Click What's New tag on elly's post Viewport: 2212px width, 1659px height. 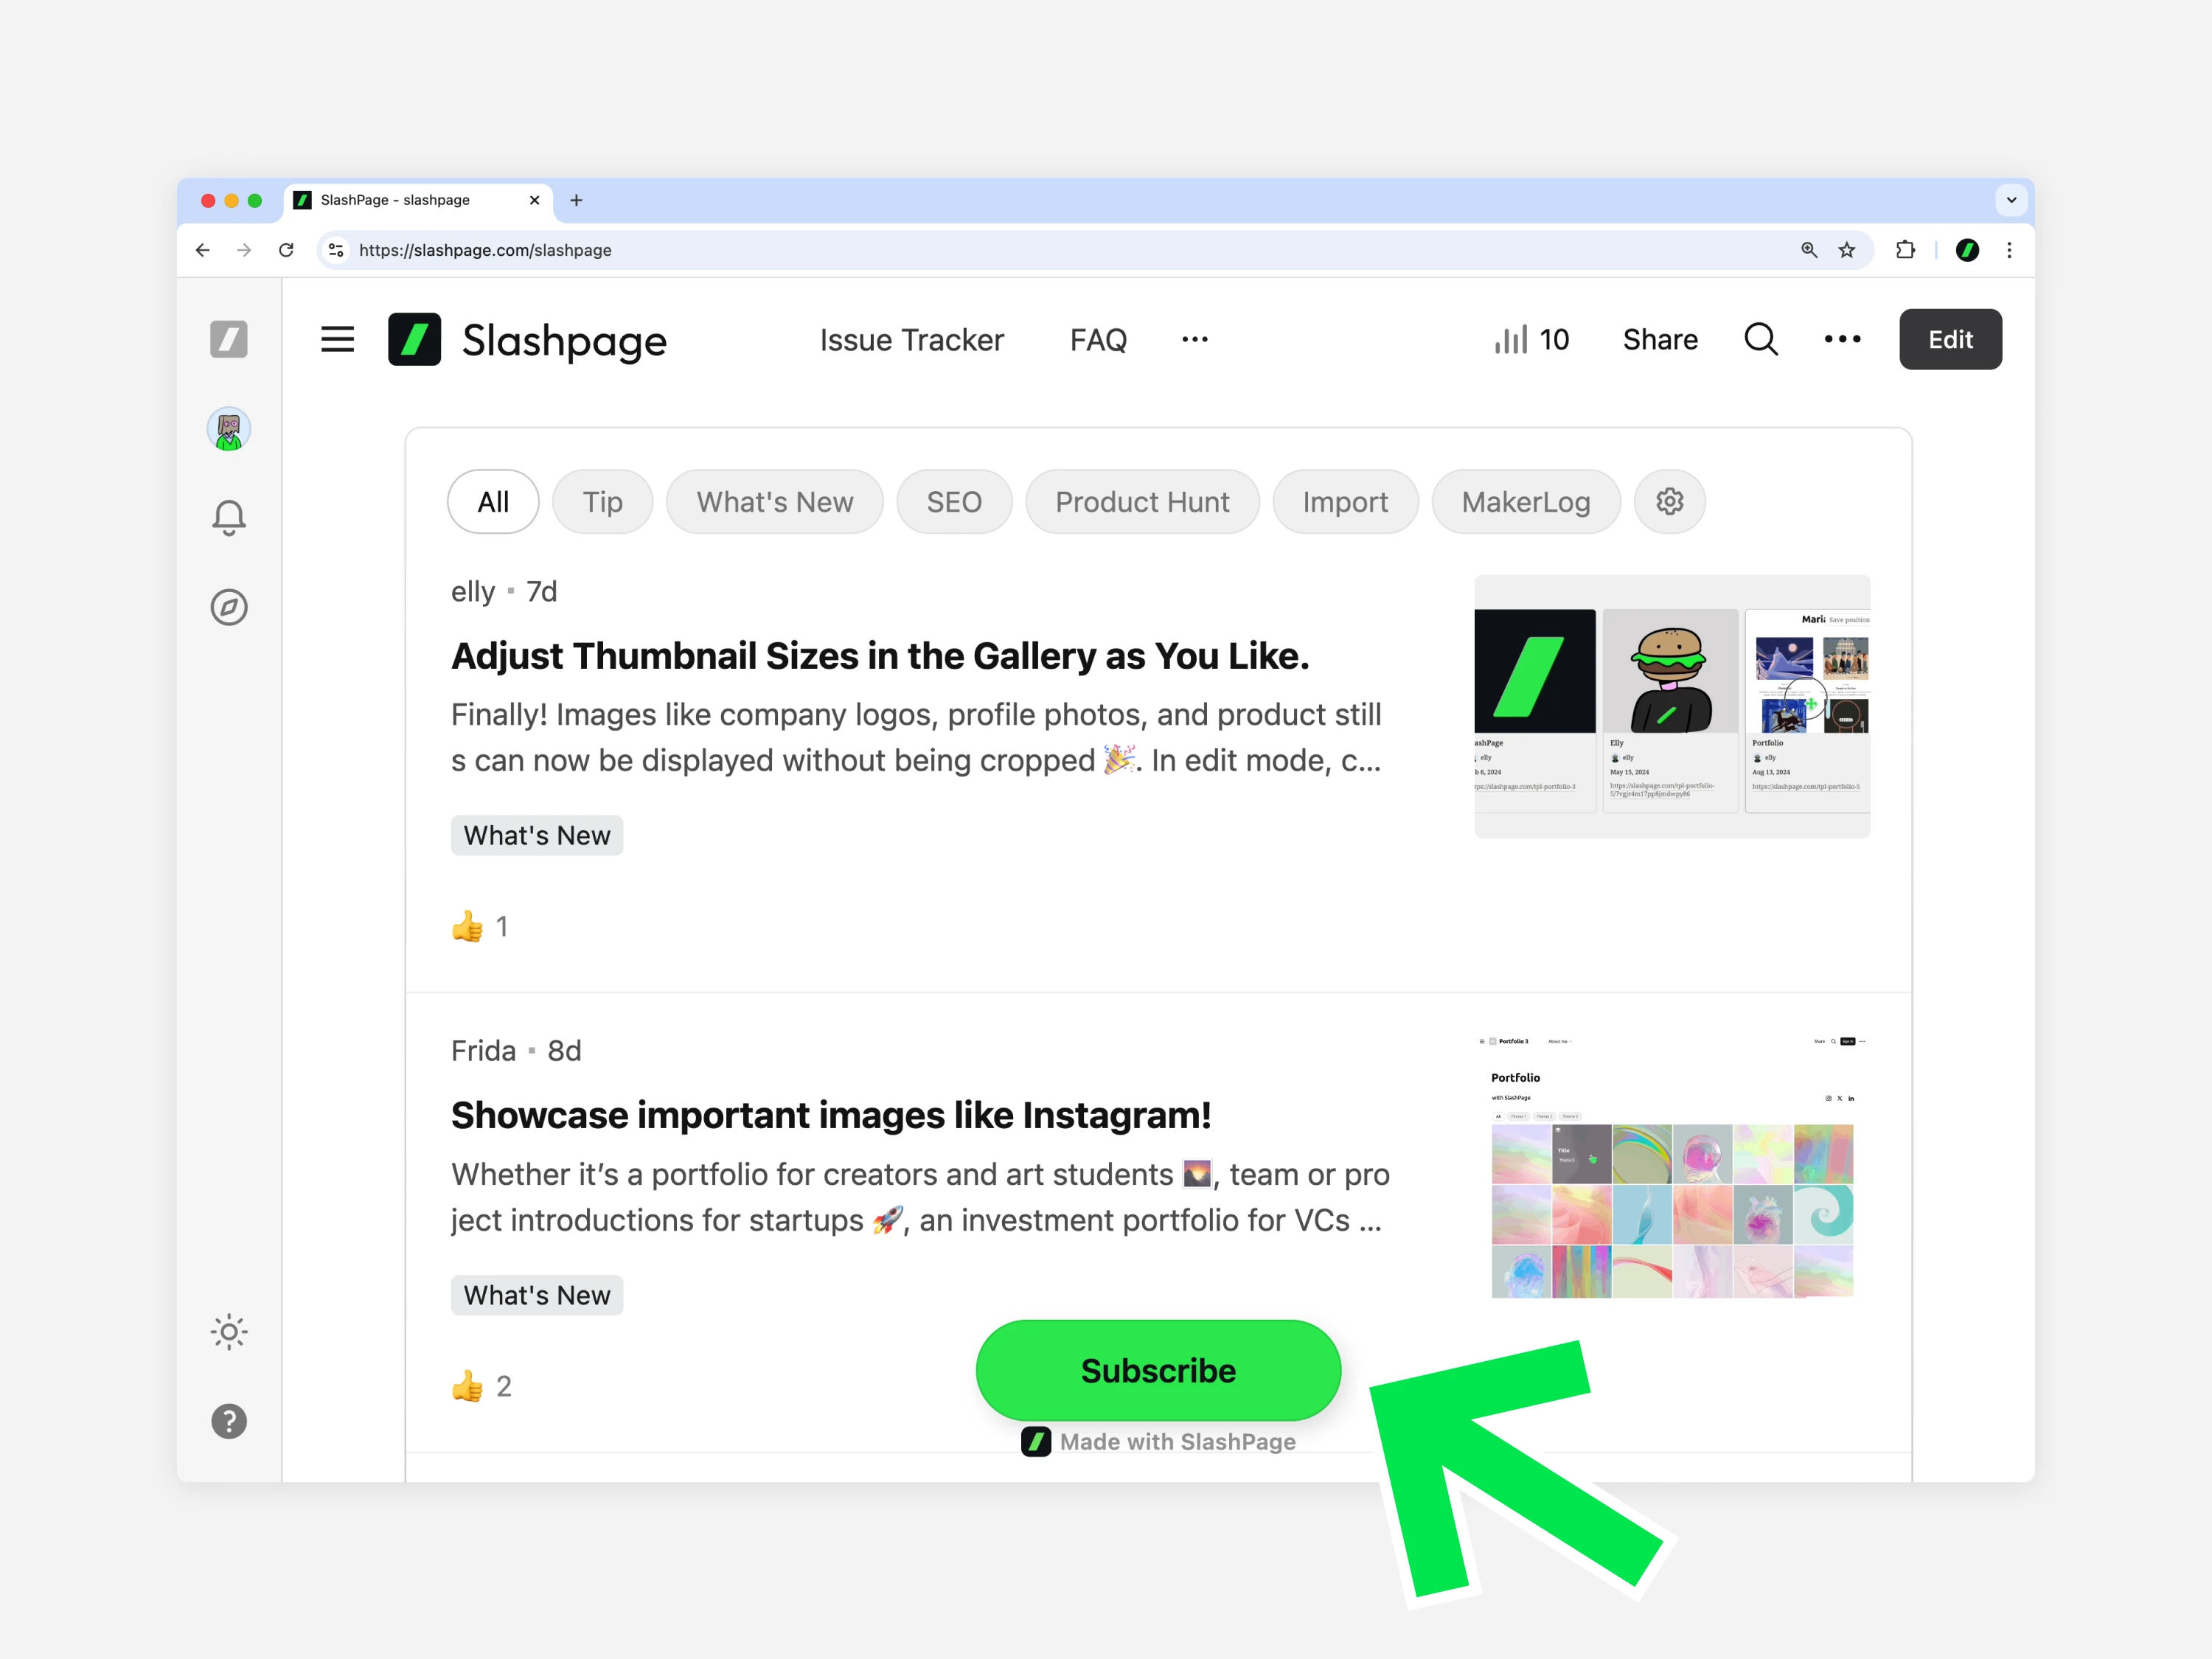pos(537,835)
